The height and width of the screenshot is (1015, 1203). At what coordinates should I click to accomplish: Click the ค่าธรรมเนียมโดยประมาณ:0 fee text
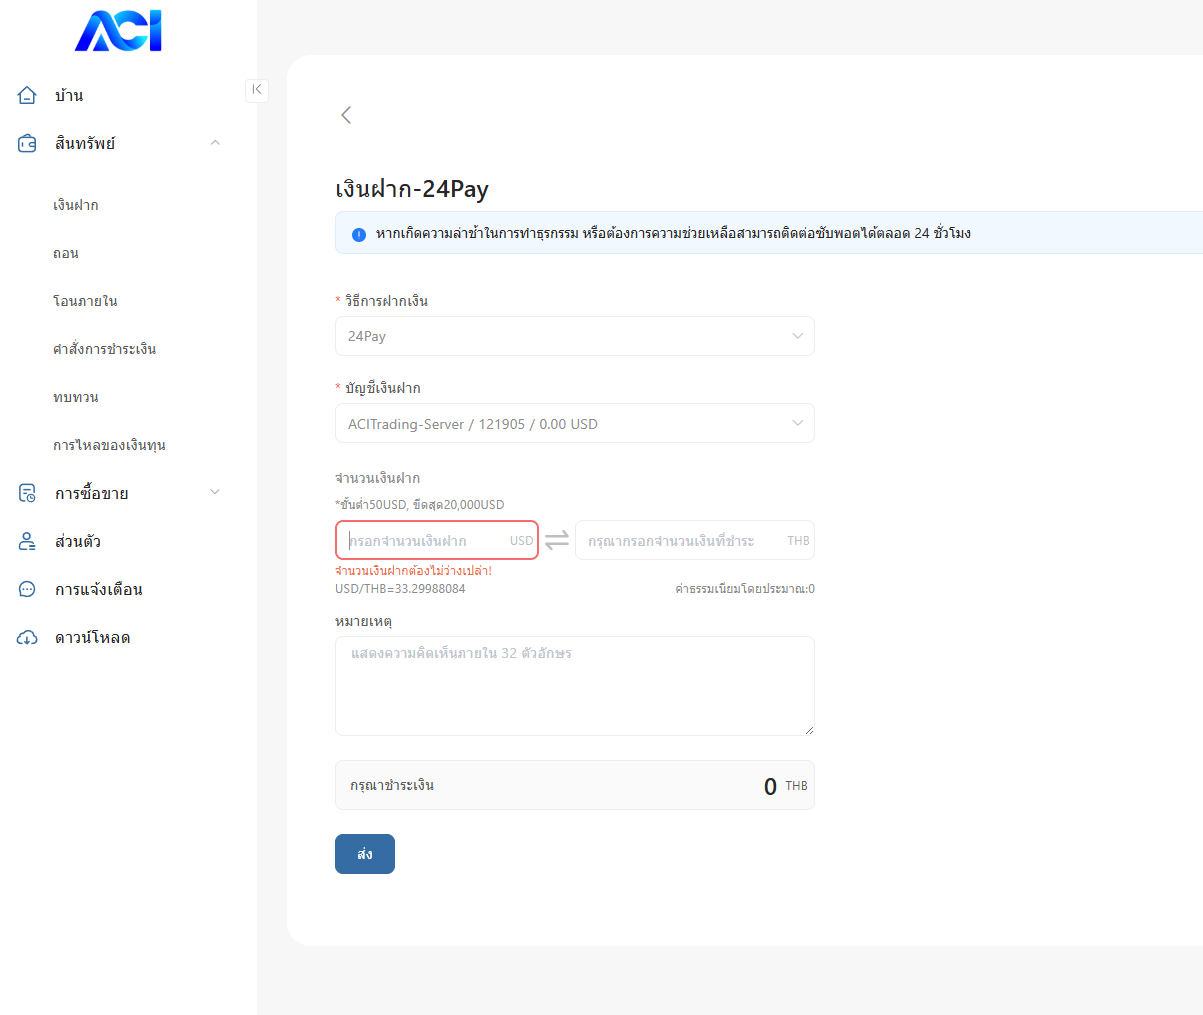(x=745, y=589)
